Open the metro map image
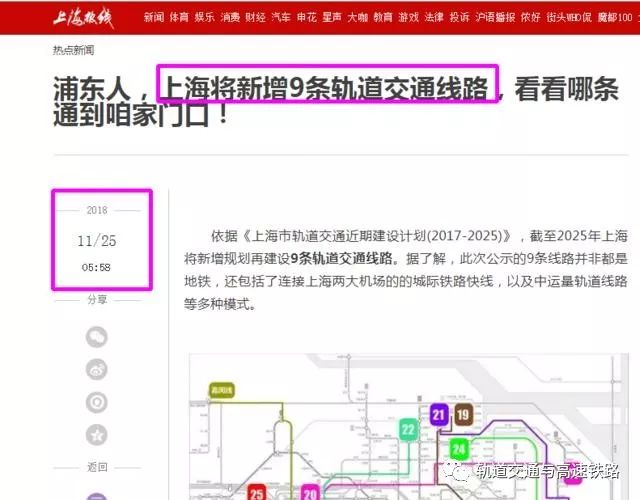The height and width of the screenshot is (500, 640). pos(408,427)
